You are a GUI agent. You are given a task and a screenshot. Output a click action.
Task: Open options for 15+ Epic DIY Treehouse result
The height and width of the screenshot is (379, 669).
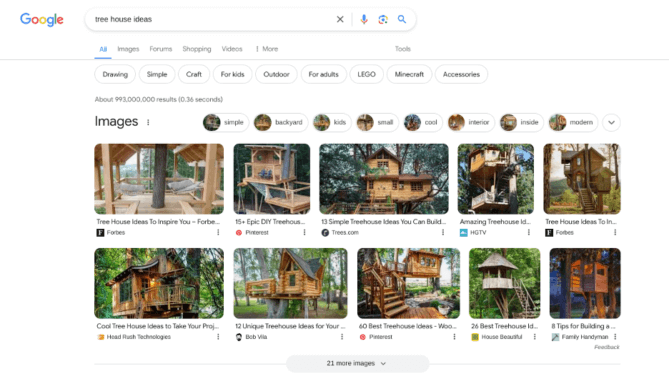[x=304, y=232]
